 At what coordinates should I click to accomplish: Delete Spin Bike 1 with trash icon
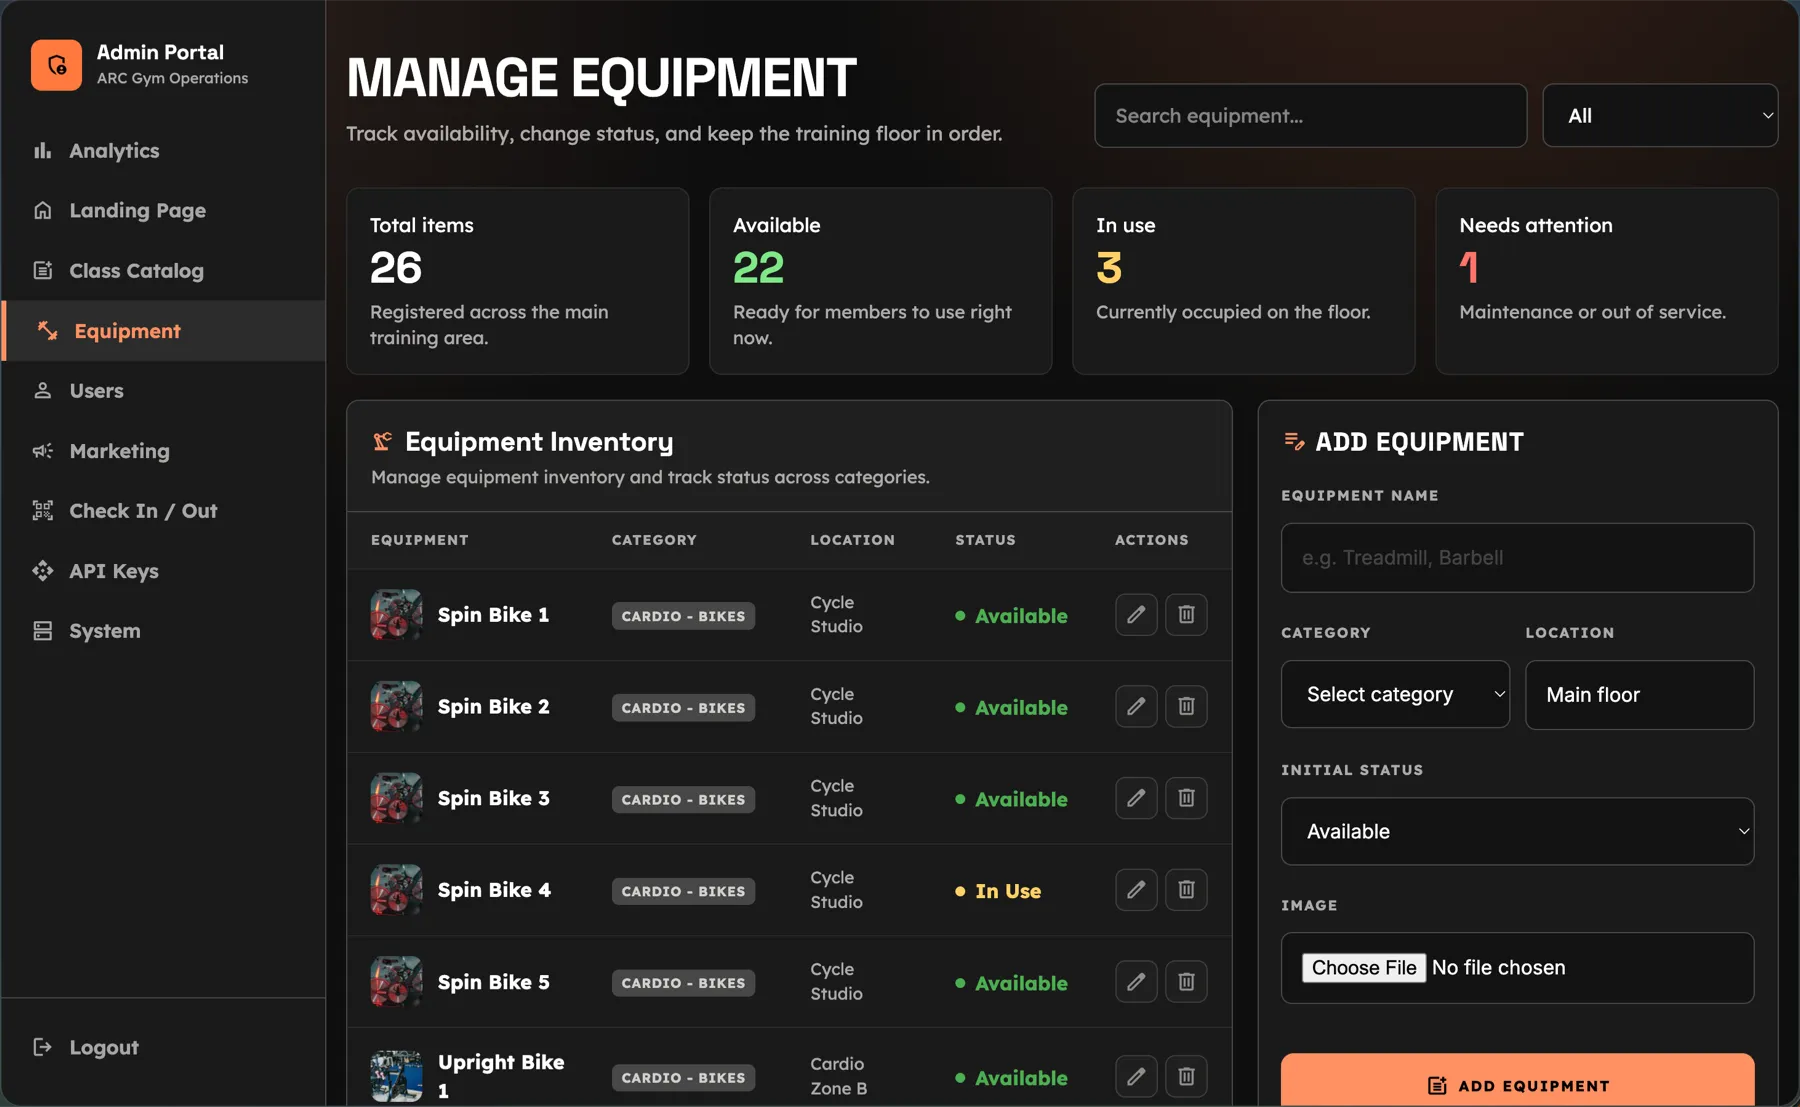tap(1186, 614)
